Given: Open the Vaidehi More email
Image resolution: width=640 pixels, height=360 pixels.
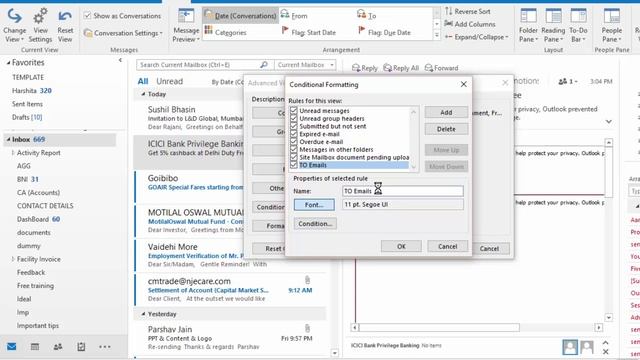Looking at the screenshot, I should (x=190, y=255).
